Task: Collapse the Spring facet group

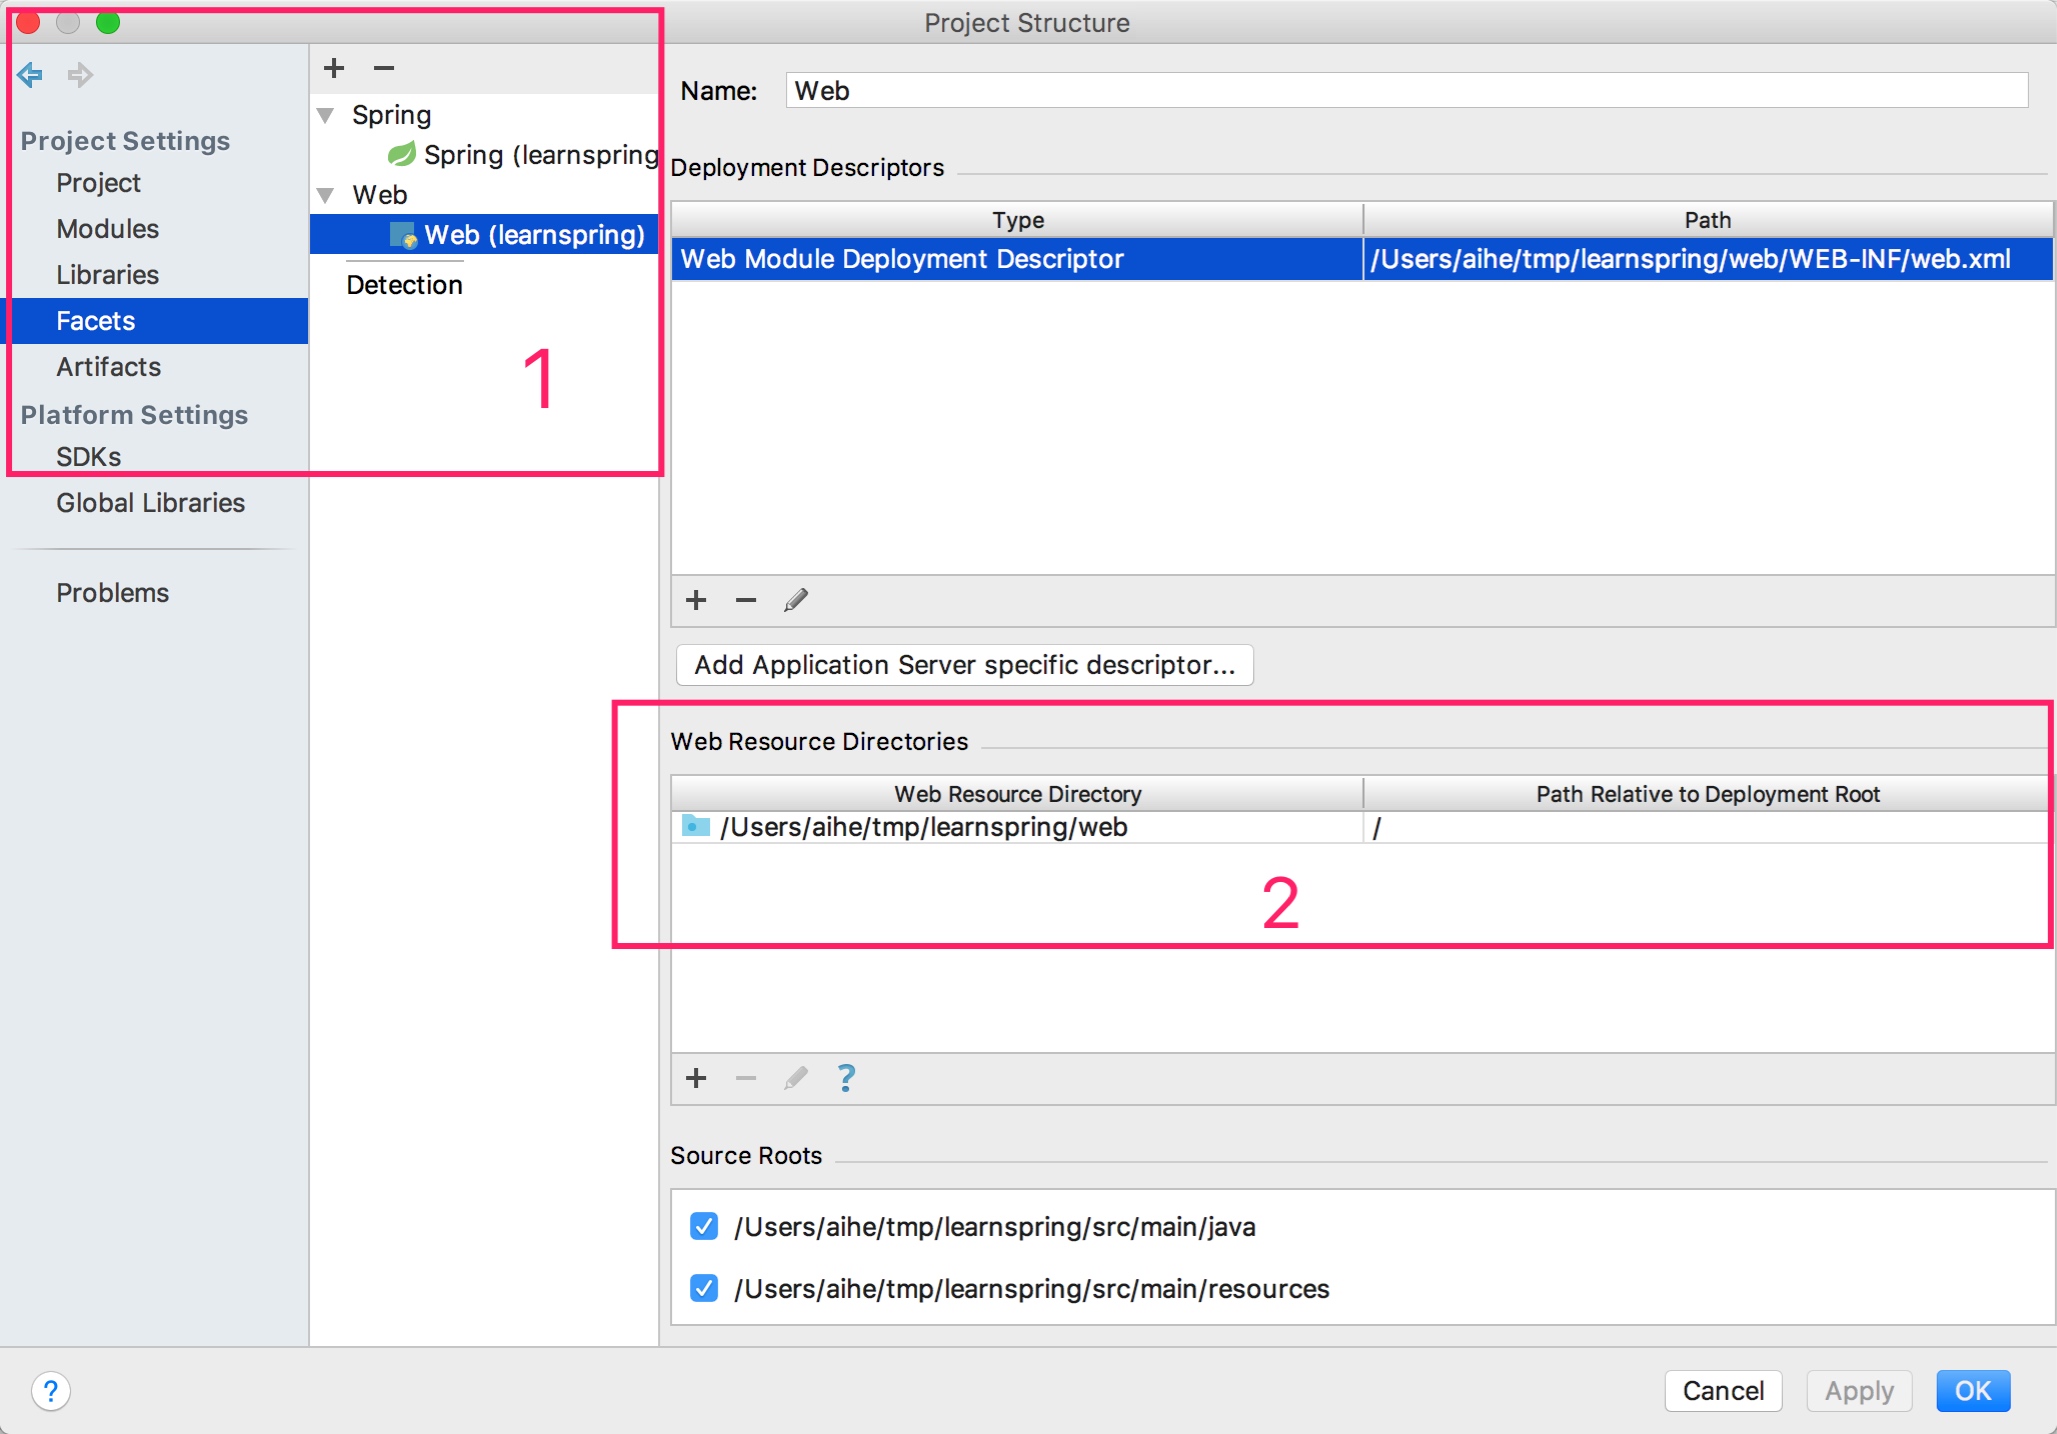Action: pos(326,115)
